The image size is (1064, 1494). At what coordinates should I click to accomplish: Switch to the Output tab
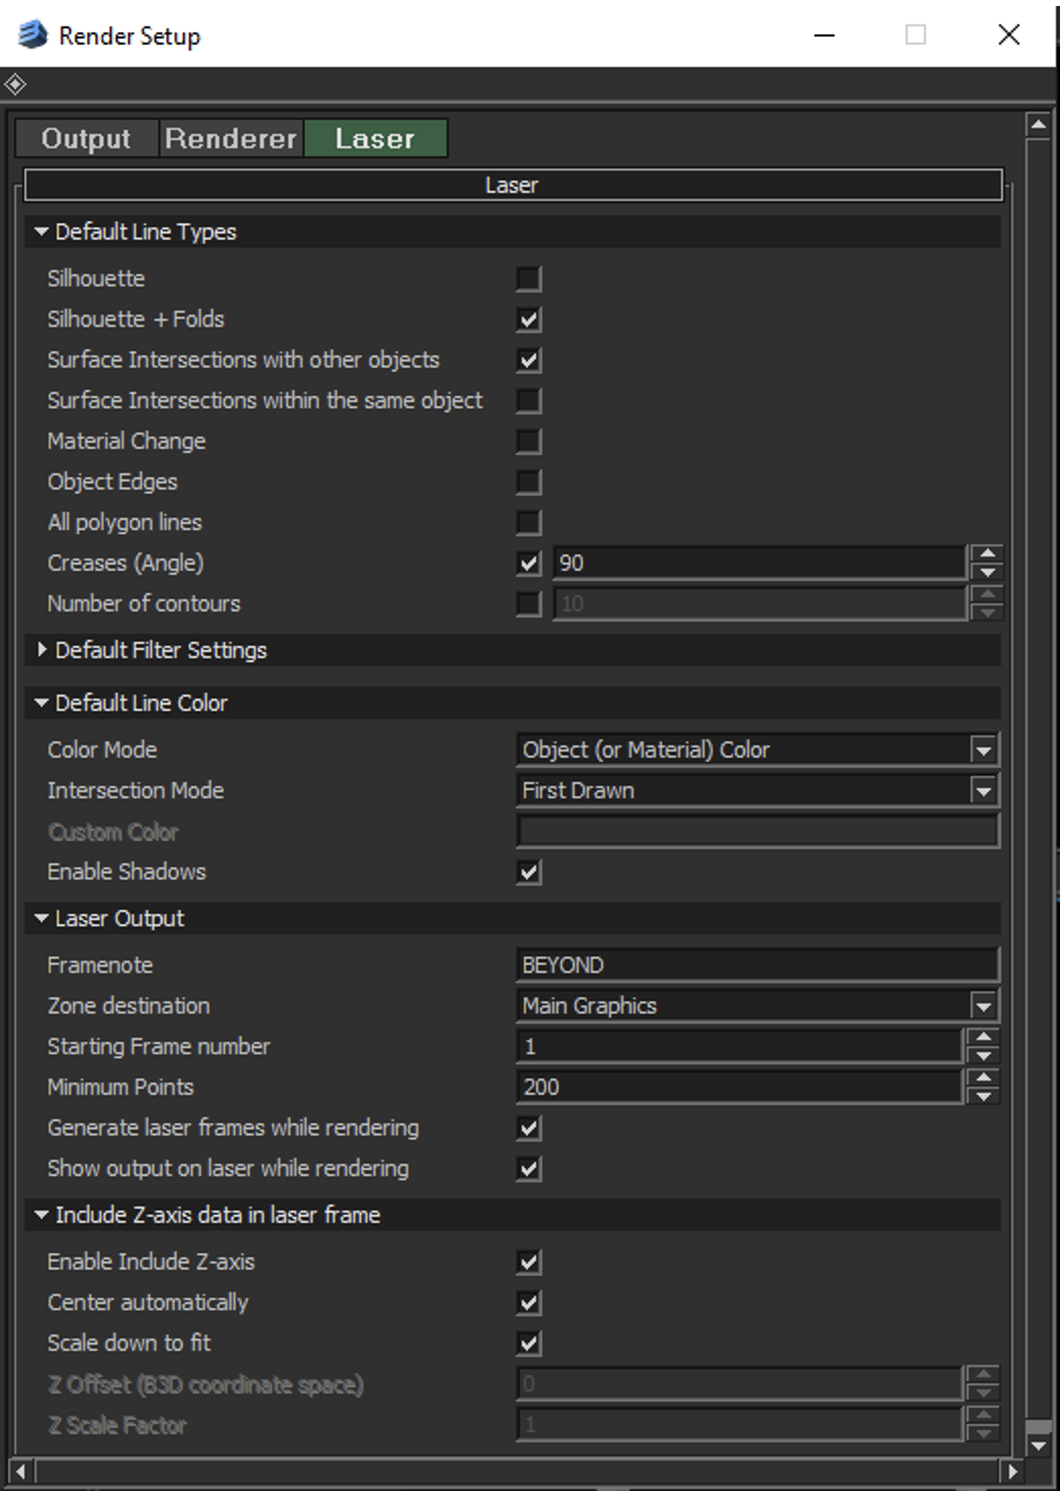pos(86,139)
